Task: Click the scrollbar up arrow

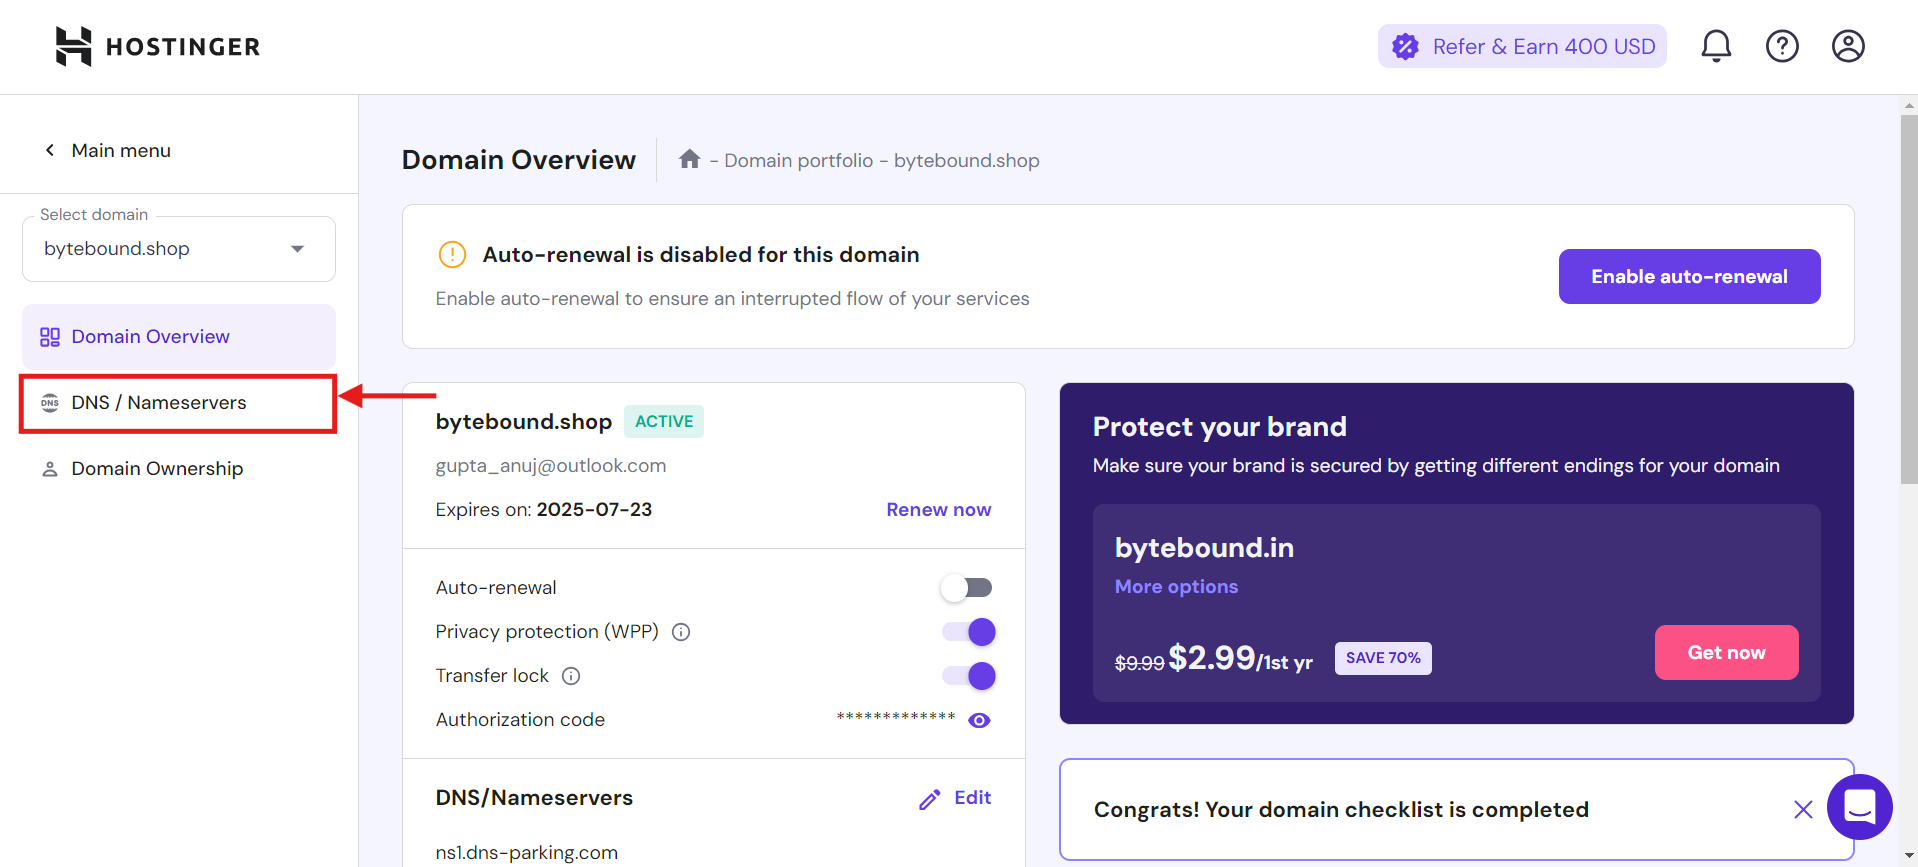Action: point(1909,104)
